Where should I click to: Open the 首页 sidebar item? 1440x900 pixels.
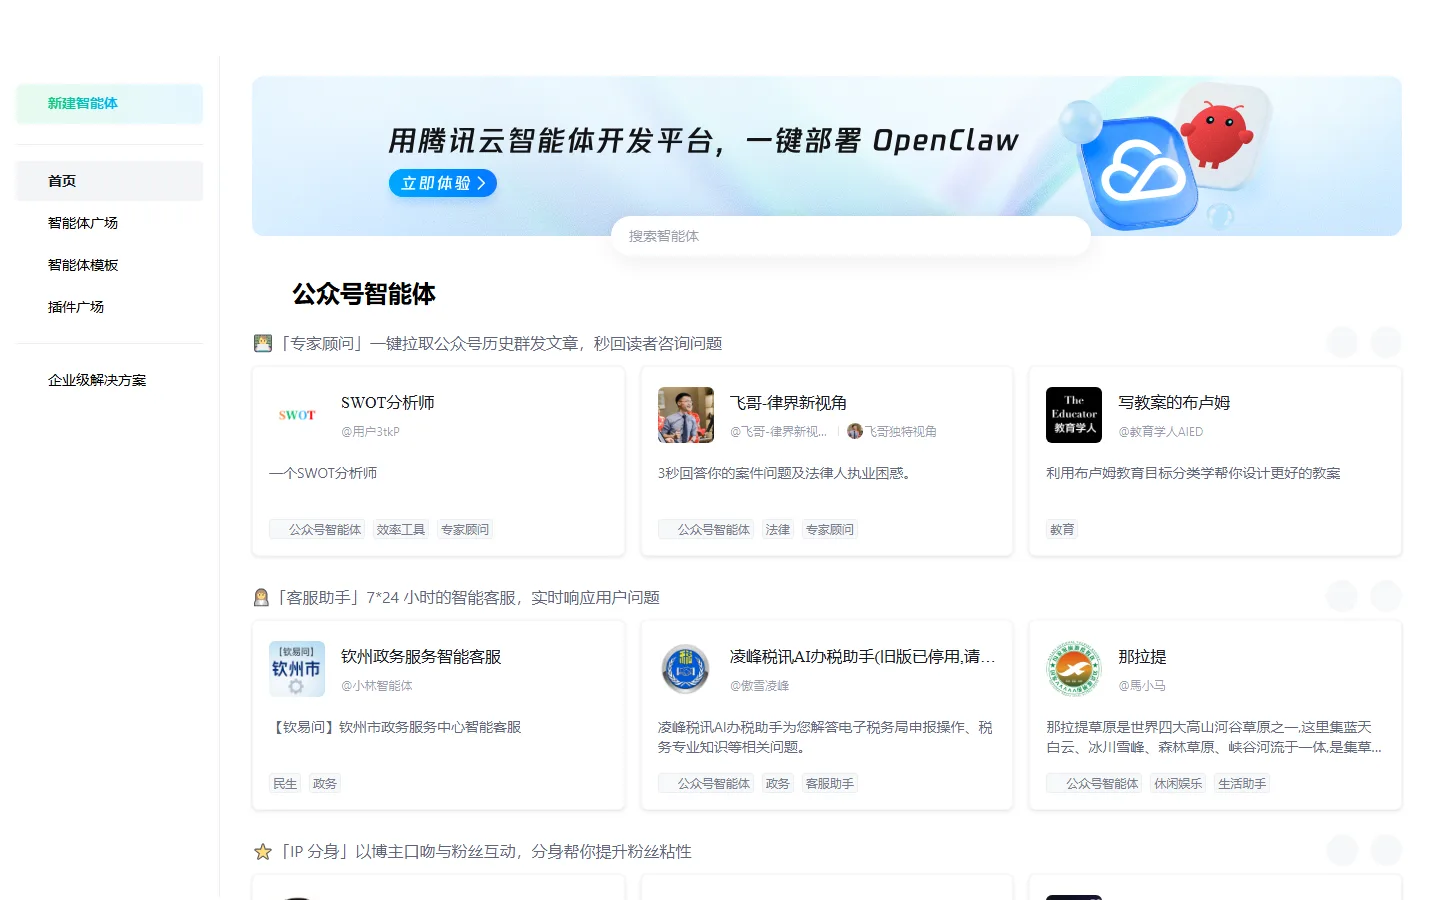[x=109, y=181]
